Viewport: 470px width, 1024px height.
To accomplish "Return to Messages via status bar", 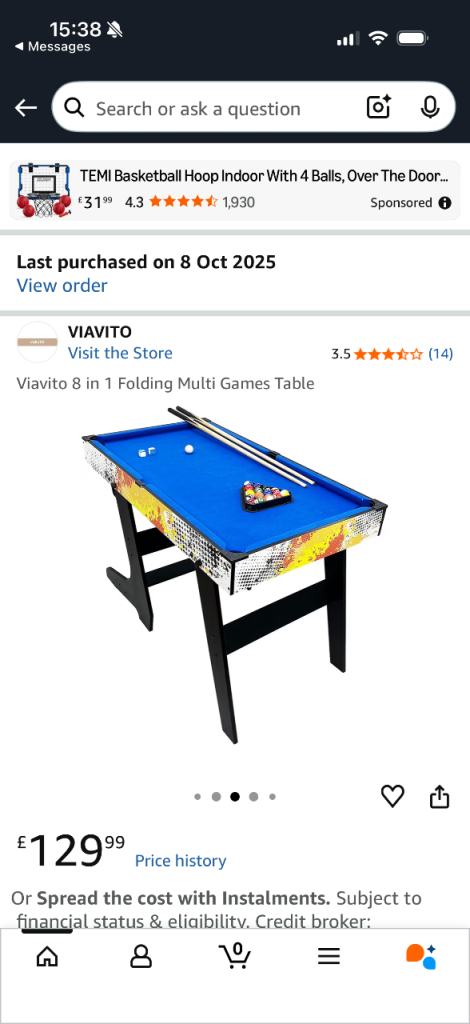I will 52,46.
